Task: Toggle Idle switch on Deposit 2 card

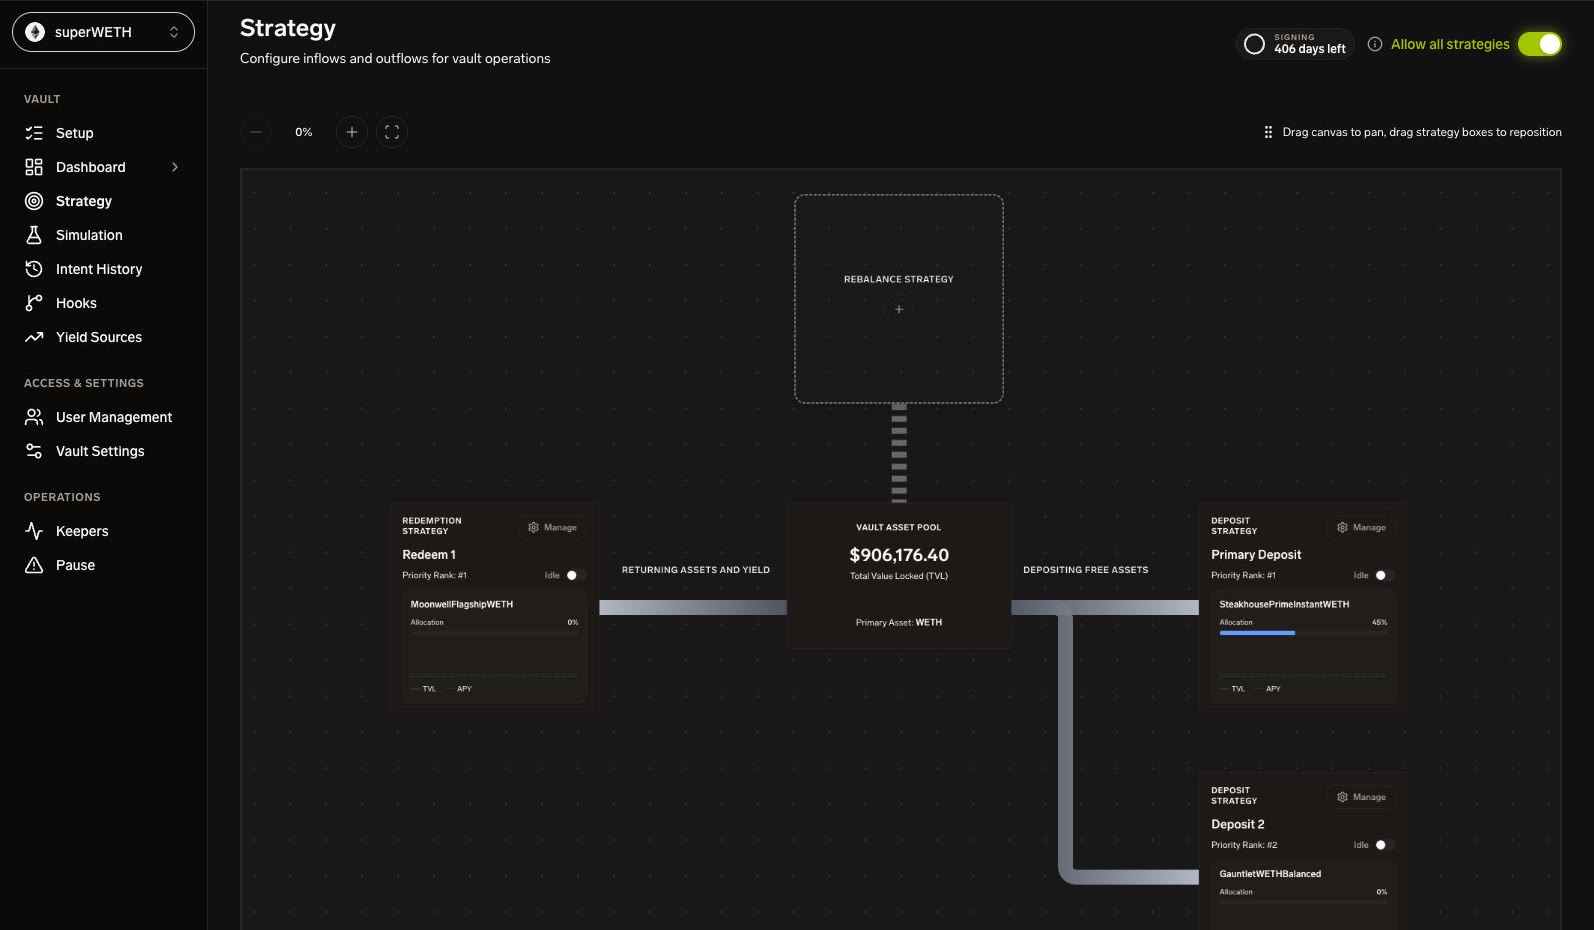Action: pyautogui.click(x=1384, y=845)
